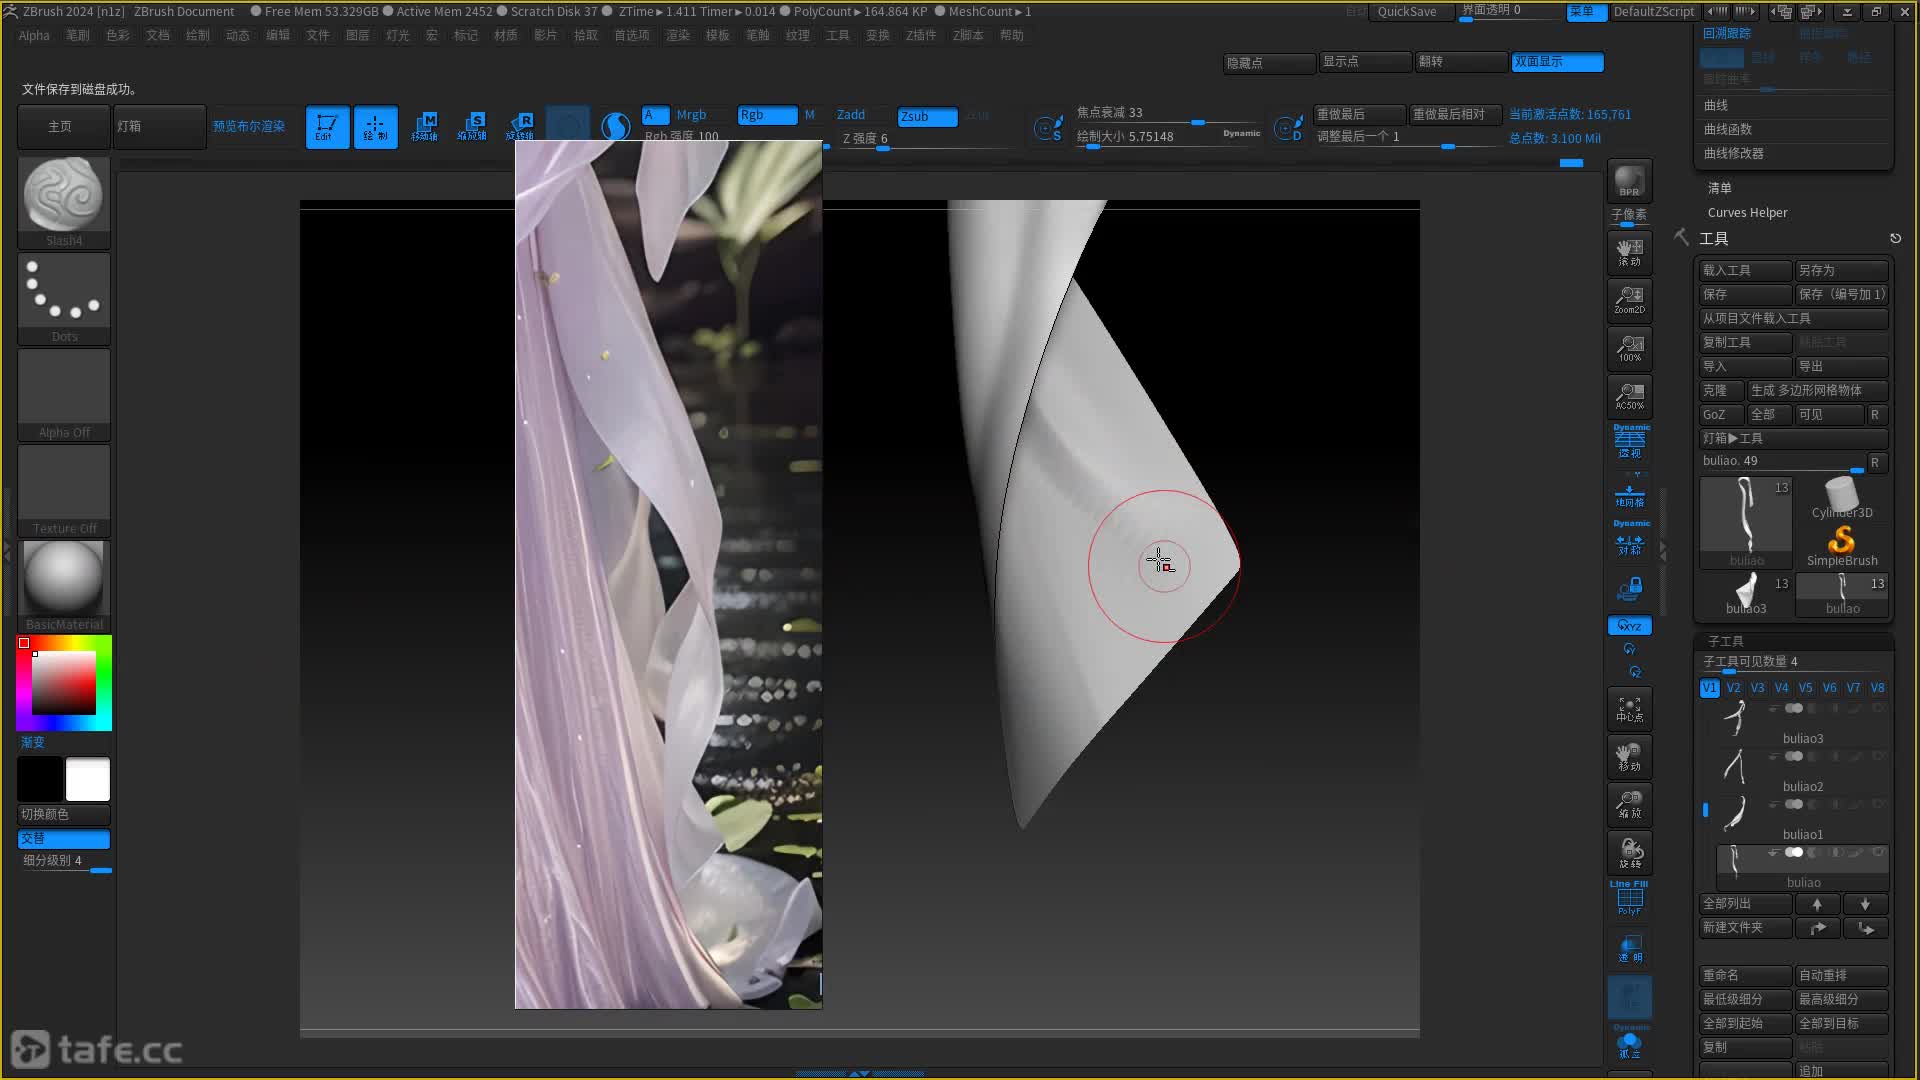This screenshot has width=1920, height=1080.
Task: Open the 灯箱 (LightBox) button
Action: point(160,127)
